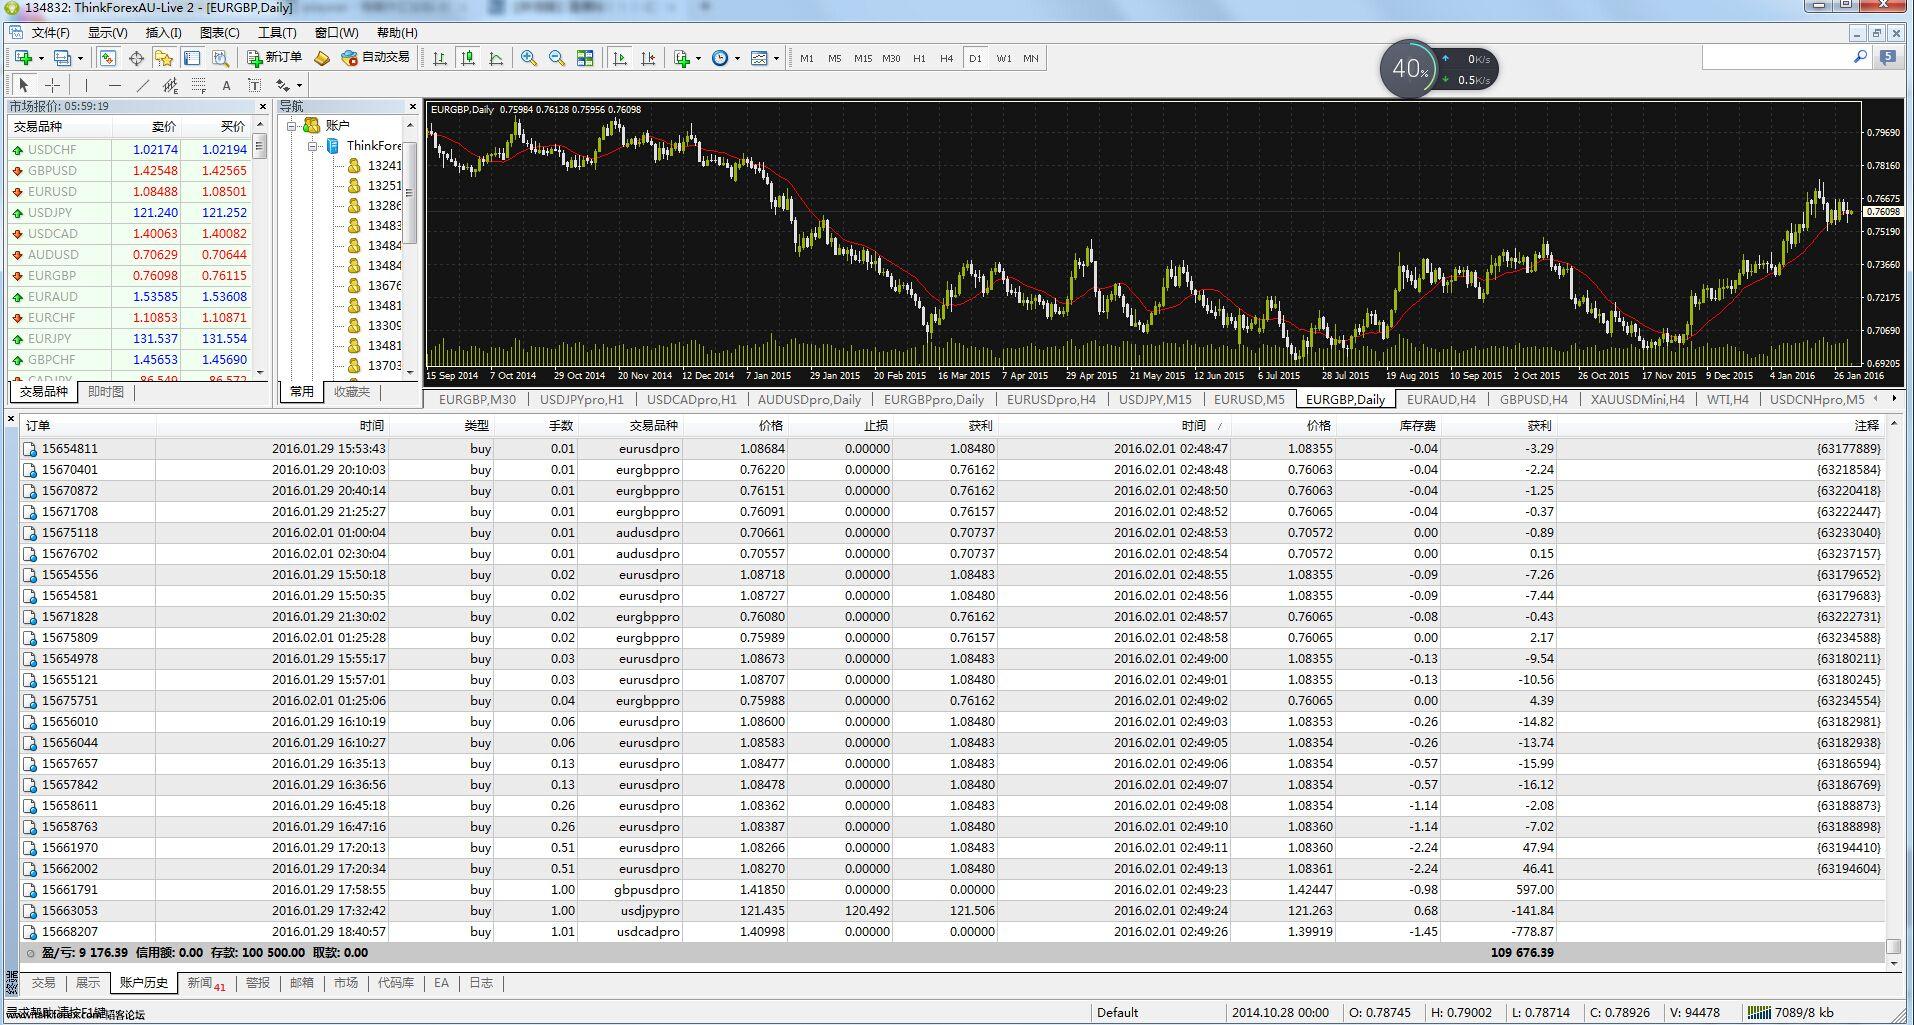Screen dimensions: 1914x1025
Task: Toggle the Terminal panel
Action: pos(192,58)
